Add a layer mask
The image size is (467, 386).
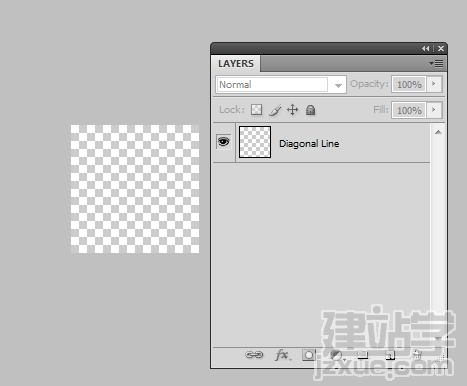[309, 355]
